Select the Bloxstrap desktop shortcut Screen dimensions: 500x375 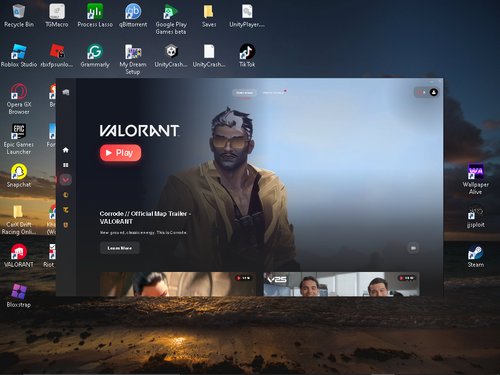(x=19, y=296)
